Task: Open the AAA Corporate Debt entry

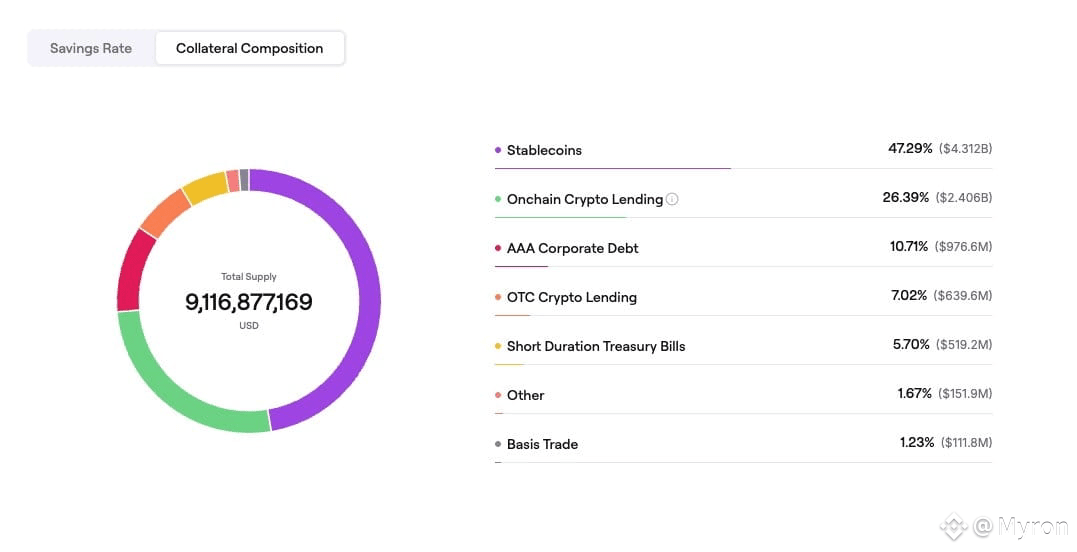Action: point(572,248)
